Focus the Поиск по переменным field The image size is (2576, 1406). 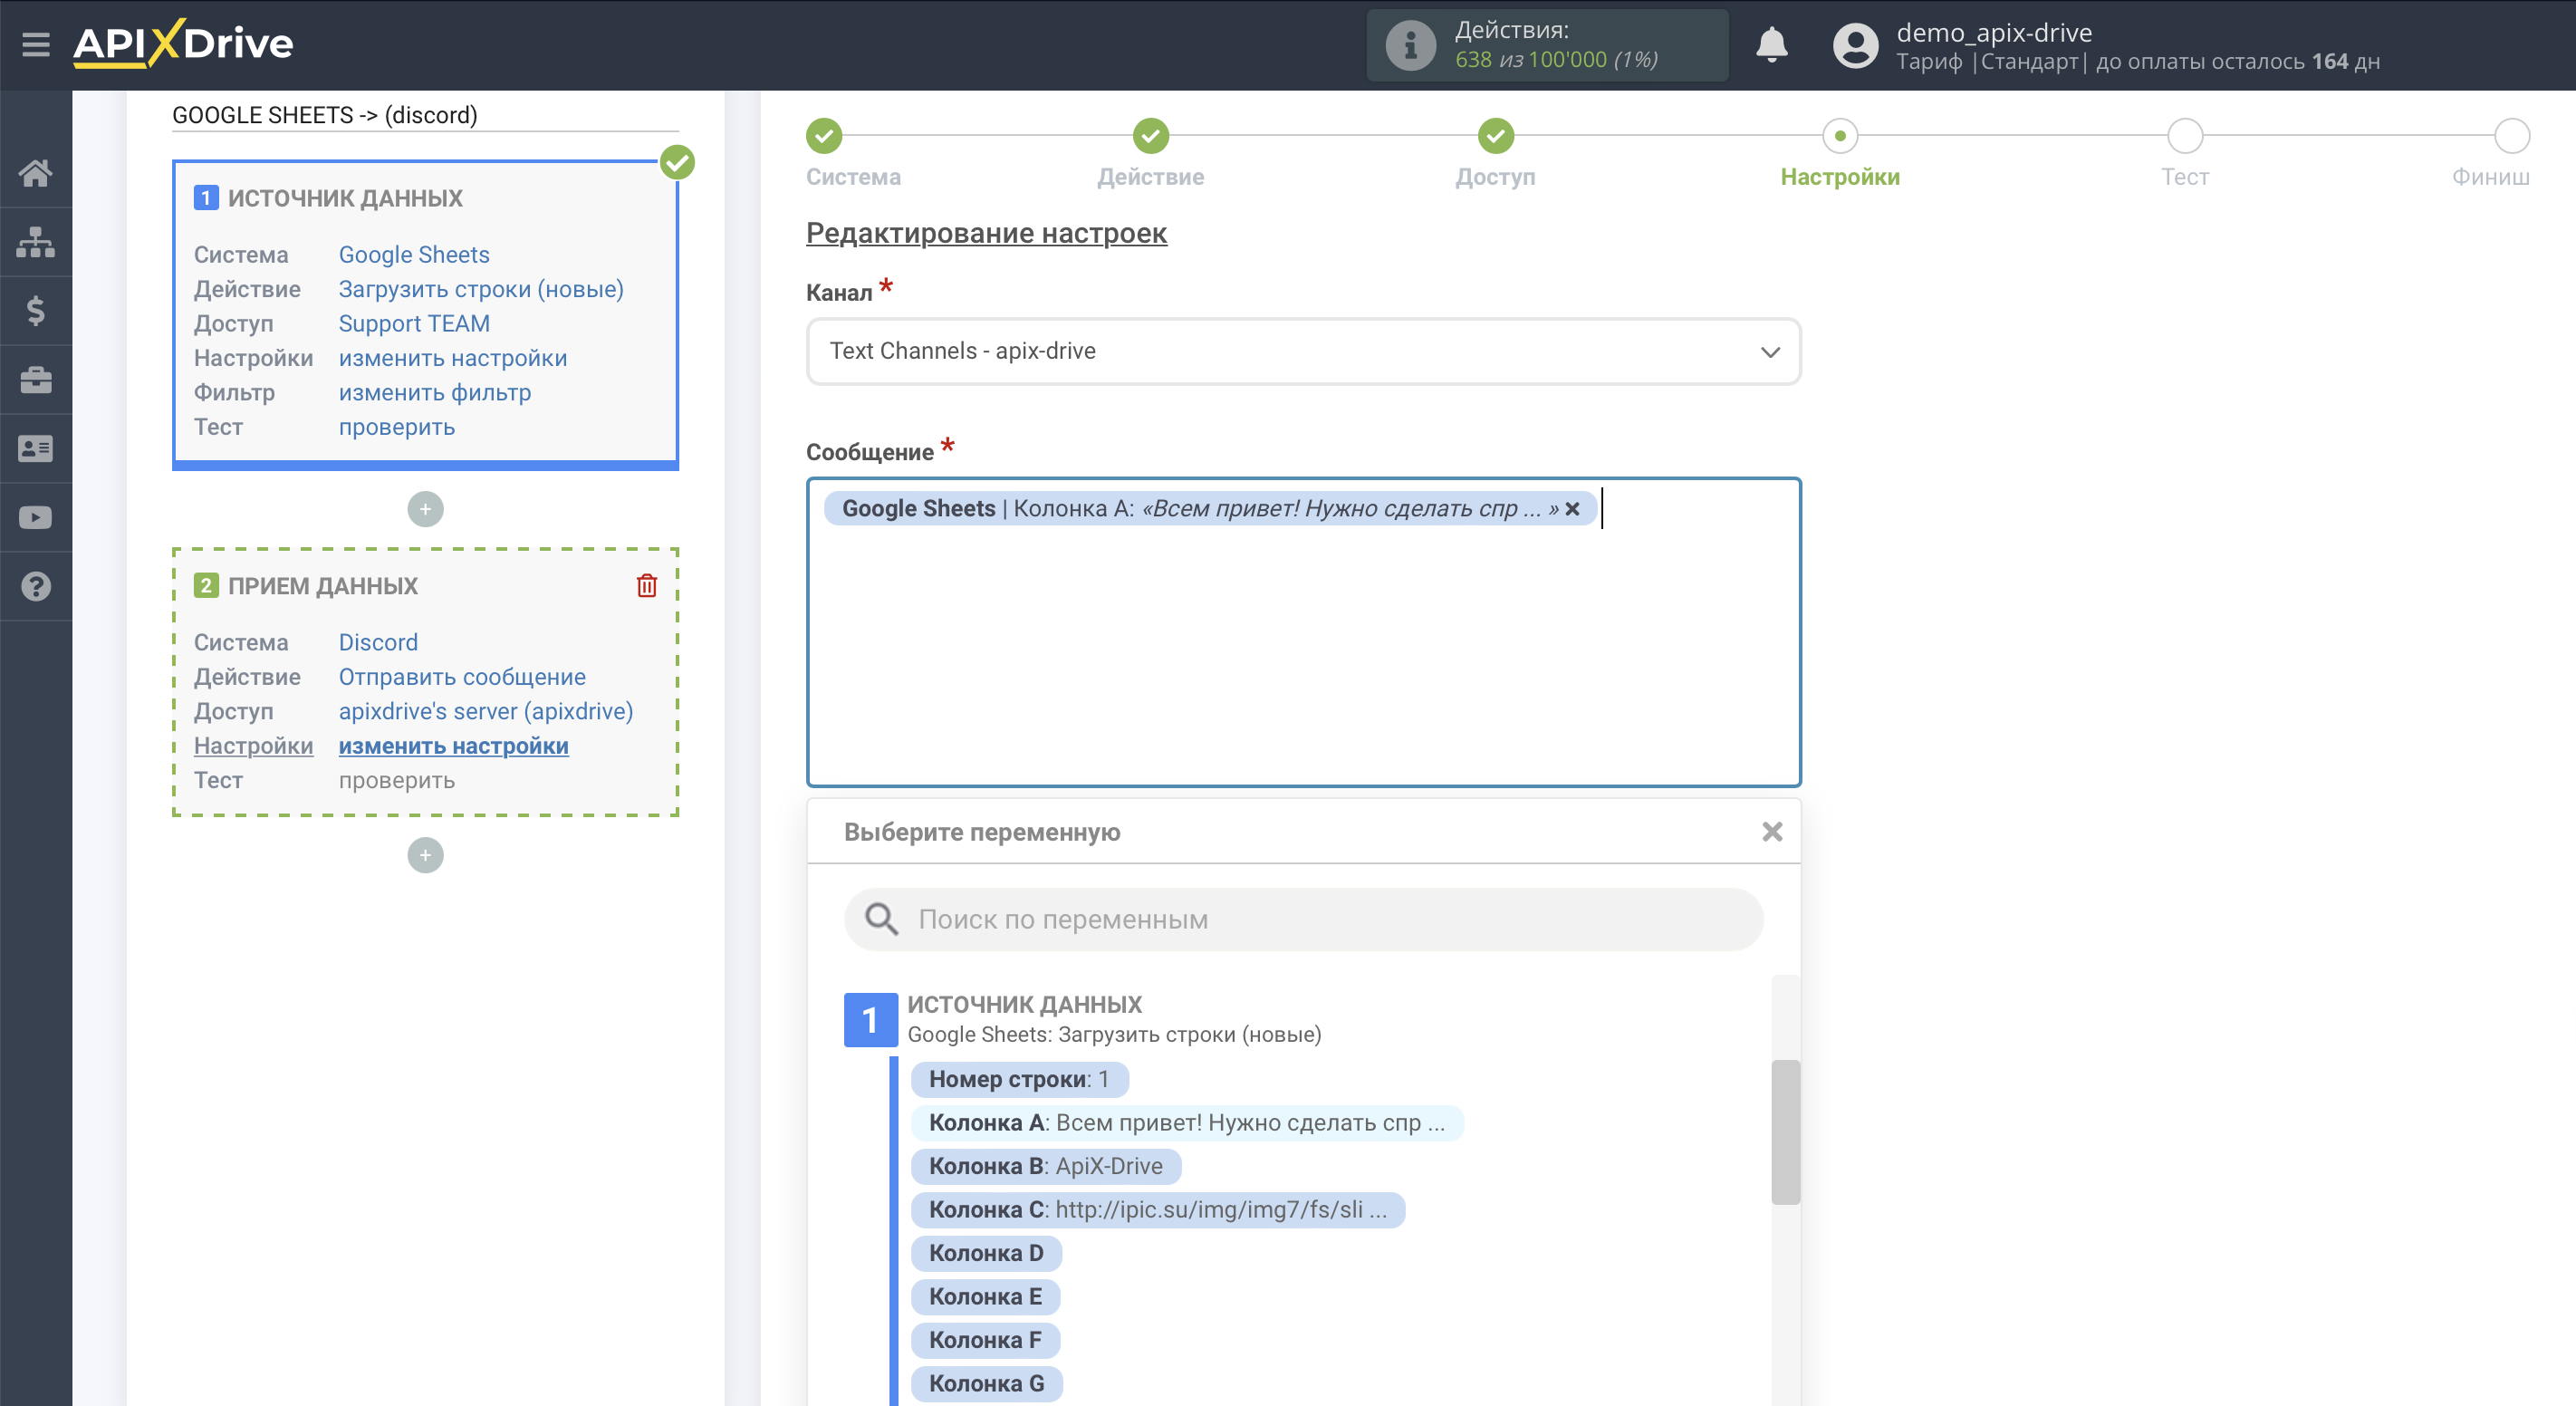1303,919
